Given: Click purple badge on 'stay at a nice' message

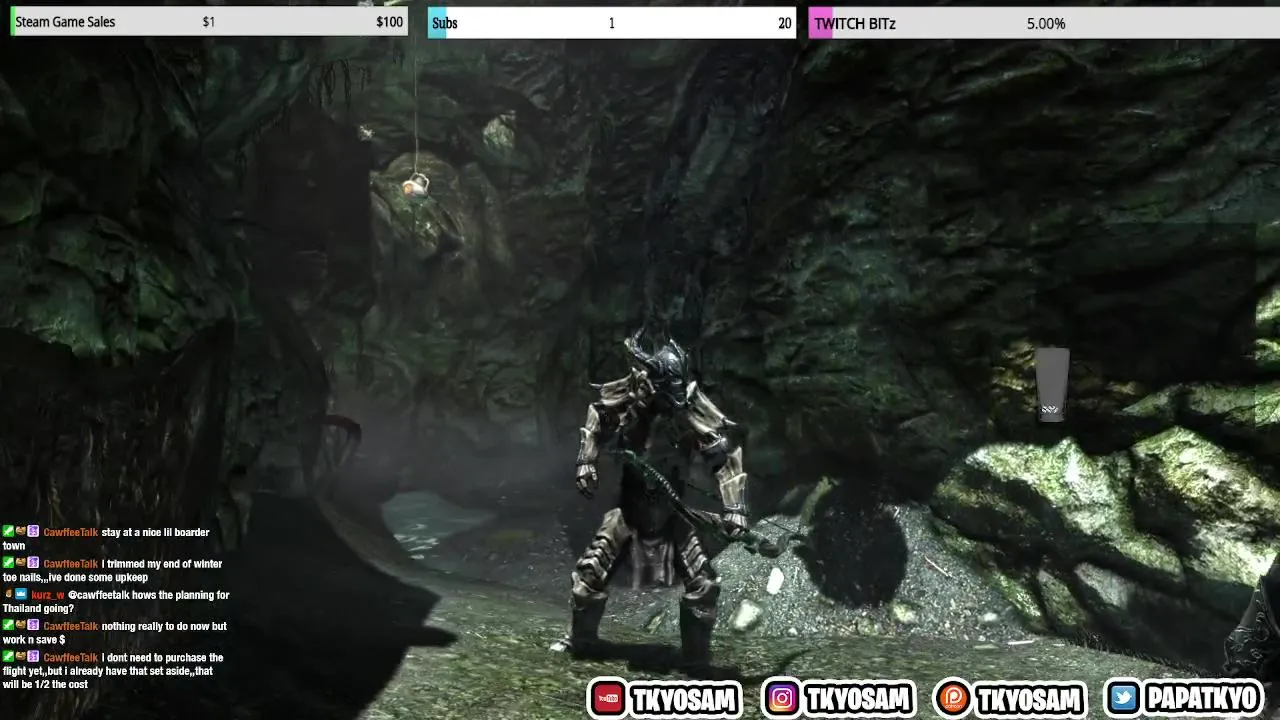Looking at the screenshot, I should click(x=33, y=533).
